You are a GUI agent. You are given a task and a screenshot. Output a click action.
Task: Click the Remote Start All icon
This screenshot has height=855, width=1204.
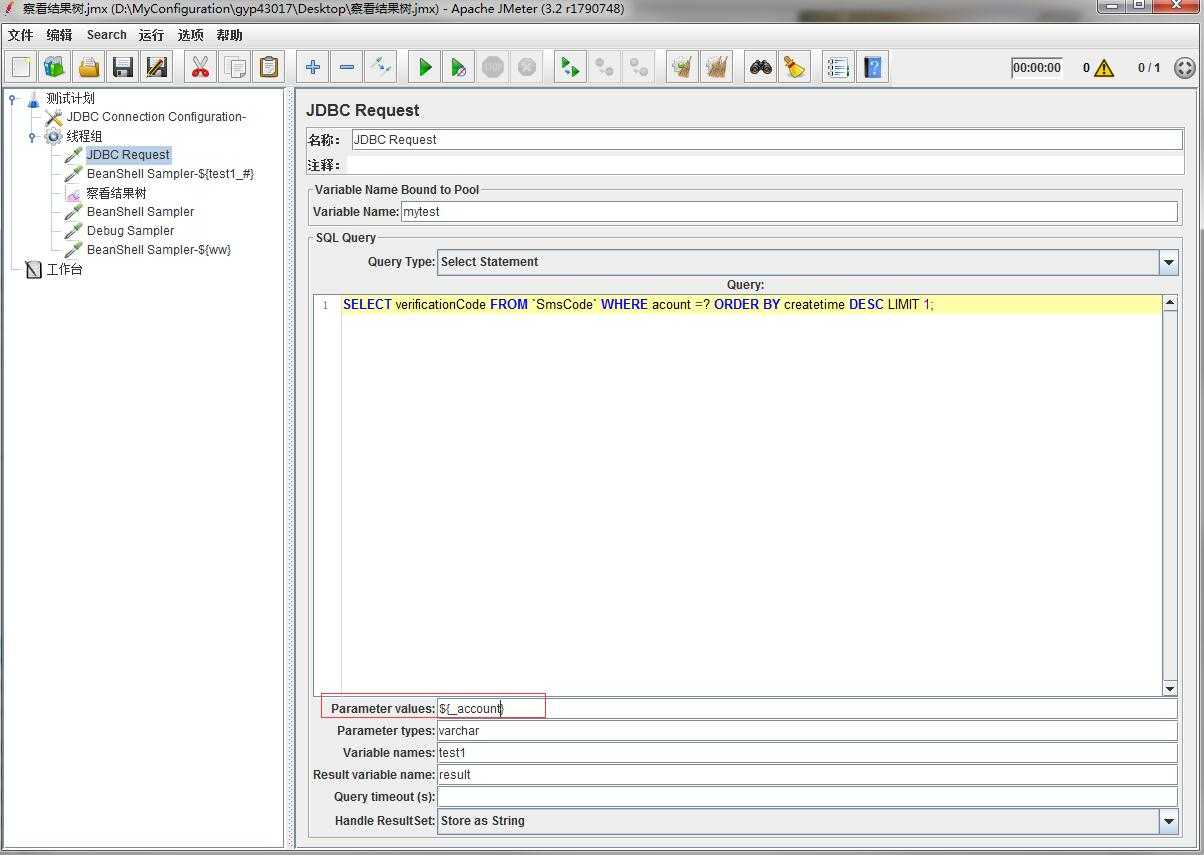(x=570, y=68)
